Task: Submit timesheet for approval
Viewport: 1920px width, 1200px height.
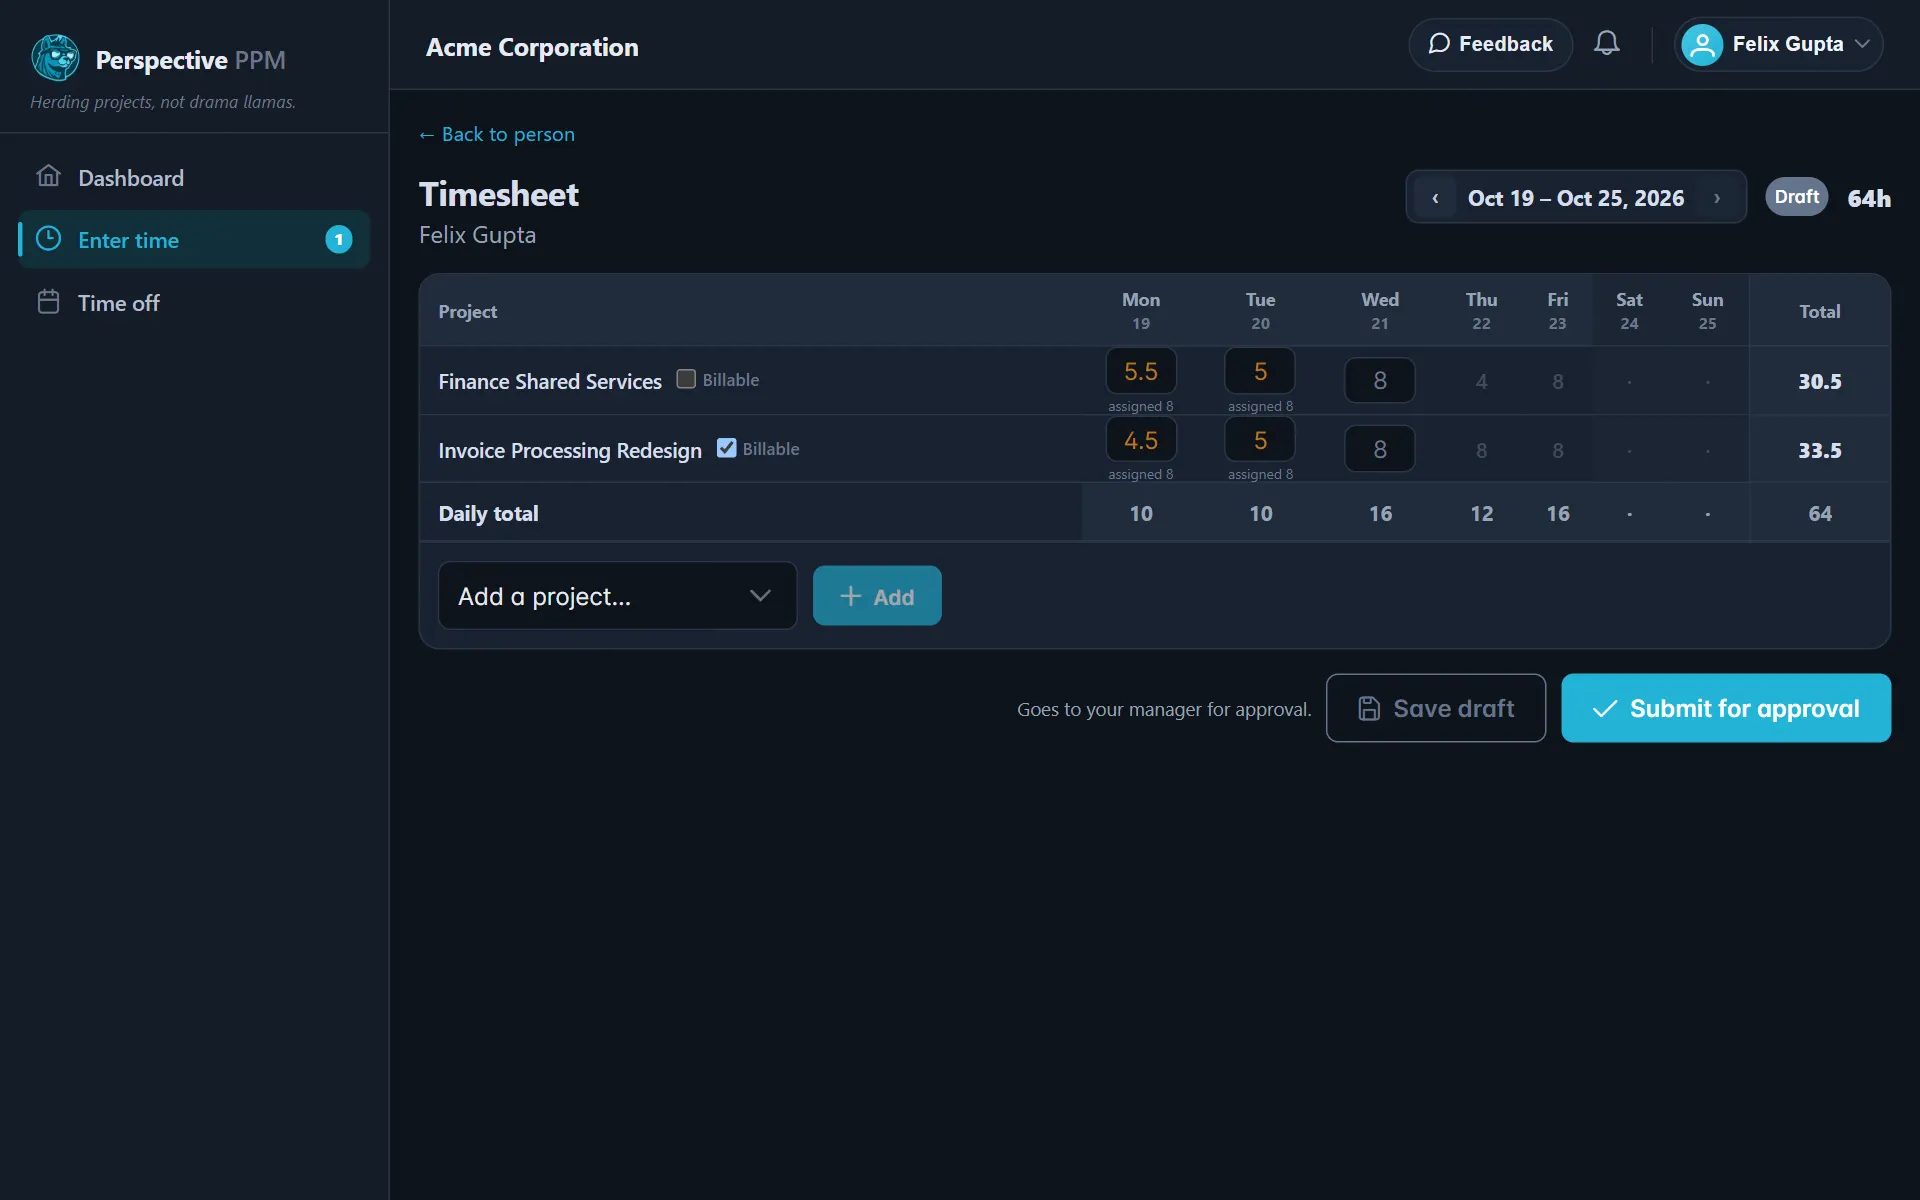Action: 1725,708
